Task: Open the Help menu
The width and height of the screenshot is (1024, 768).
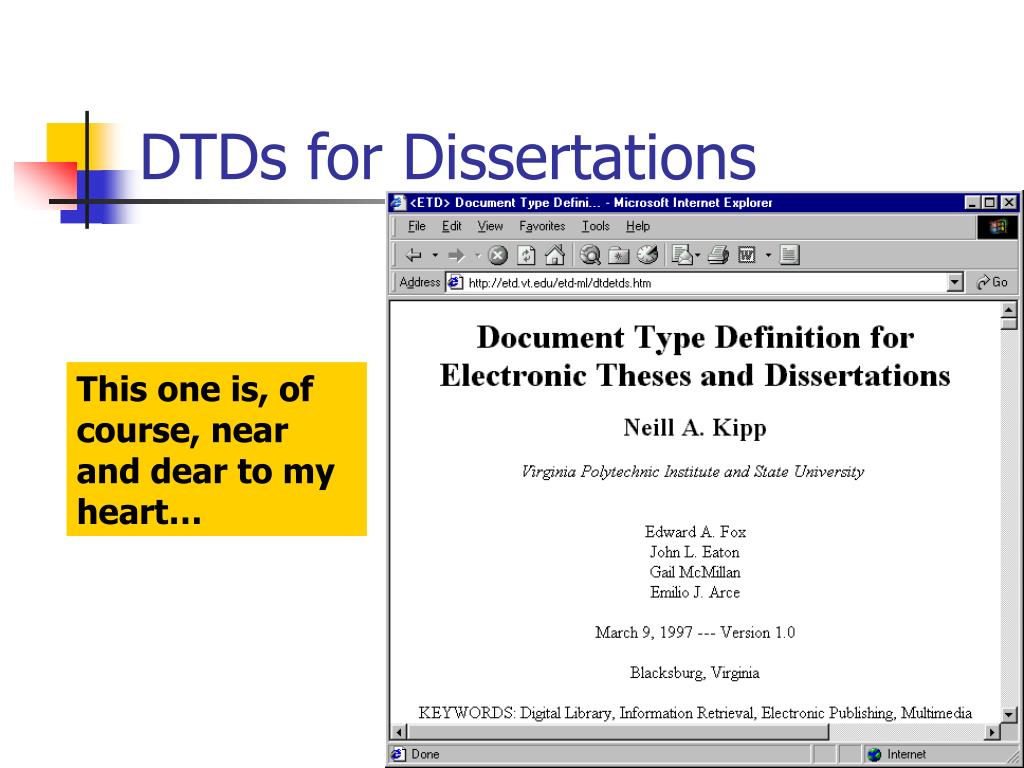Action: coord(637,226)
